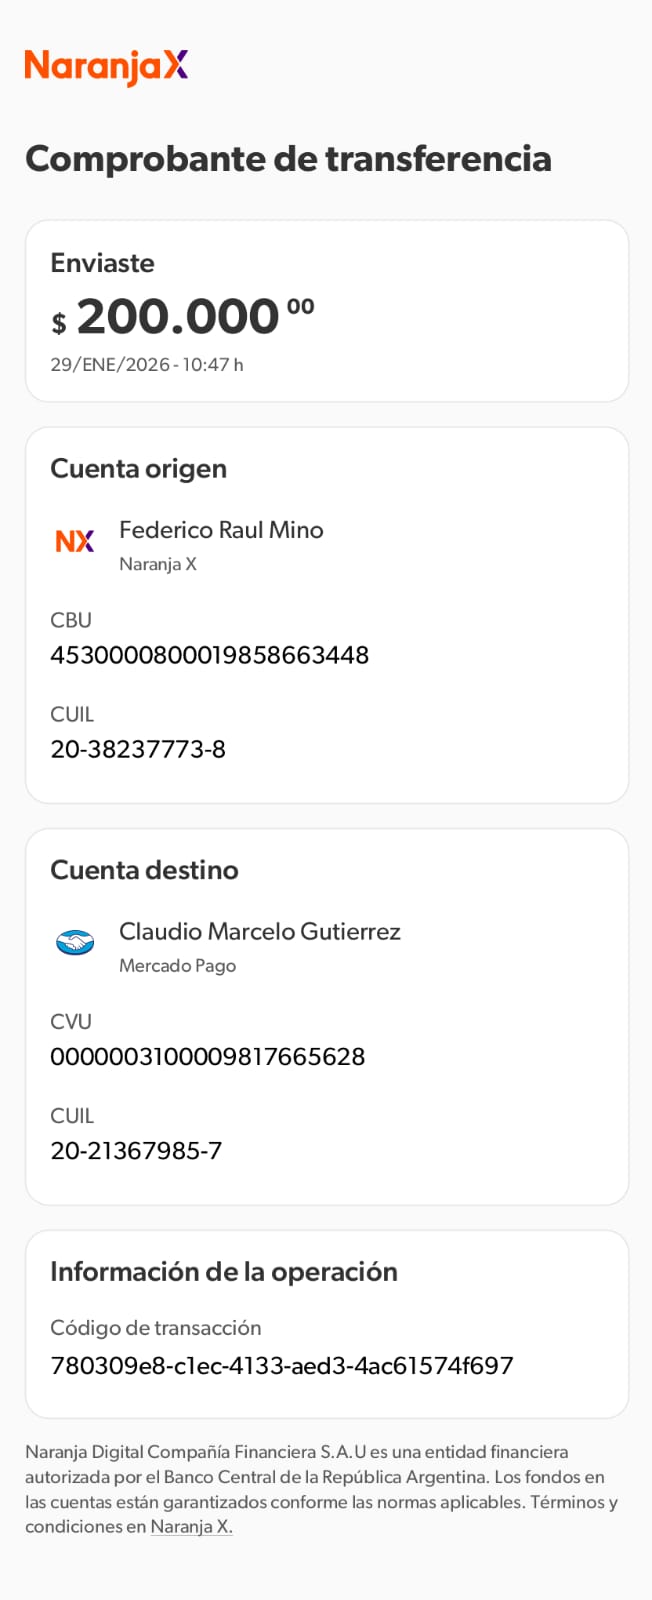Click the transaction code value
This screenshot has height=1600, width=652.
coord(281,1365)
